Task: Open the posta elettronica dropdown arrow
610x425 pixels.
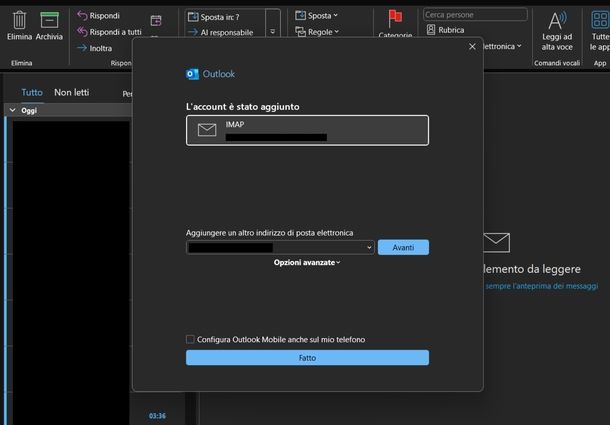Action: (519, 46)
